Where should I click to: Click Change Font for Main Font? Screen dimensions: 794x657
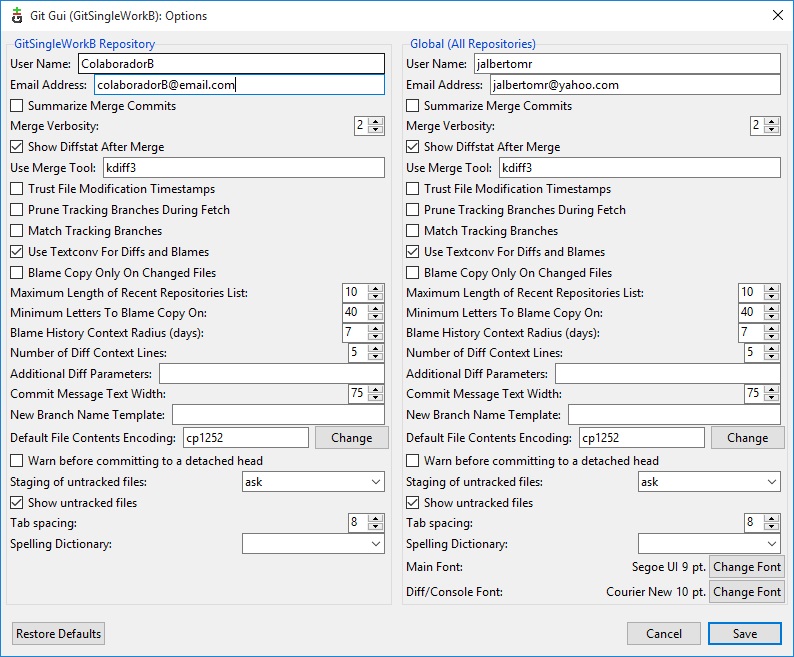746,567
